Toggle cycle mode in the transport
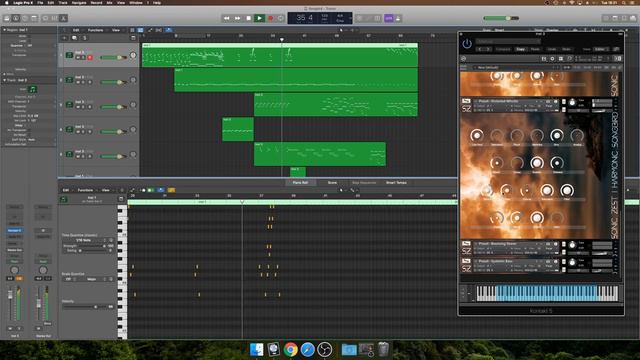640x360 pixels. coord(281,18)
